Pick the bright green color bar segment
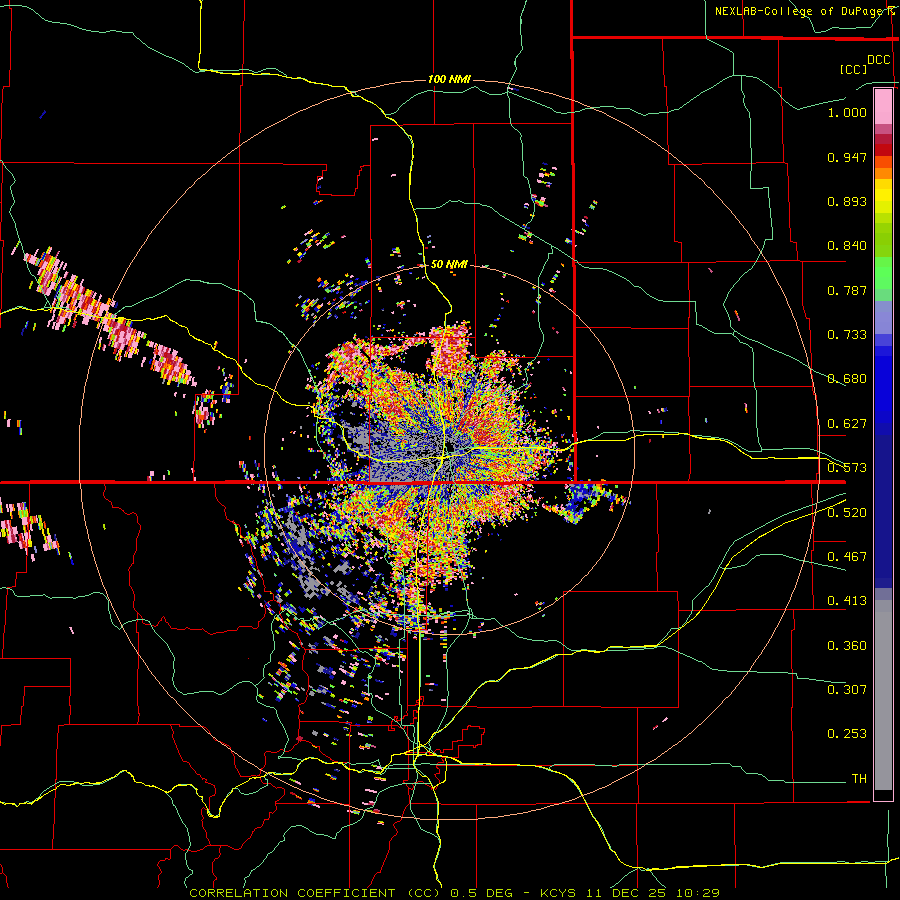The height and width of the screenshot is (900, 900). pos(883,273)
